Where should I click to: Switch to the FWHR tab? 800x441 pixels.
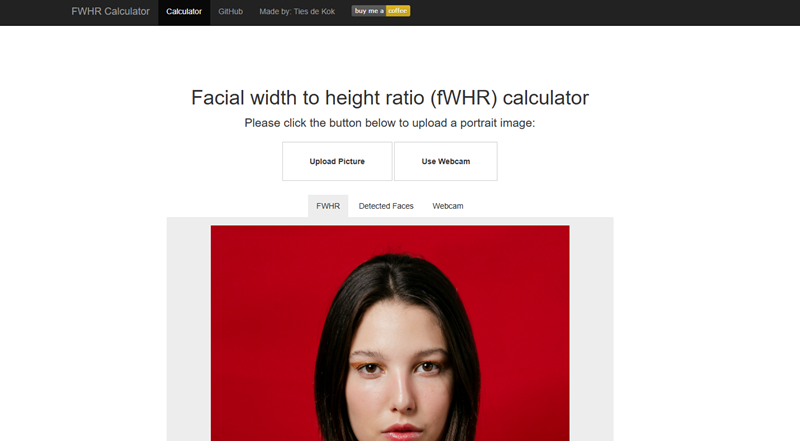328,206
